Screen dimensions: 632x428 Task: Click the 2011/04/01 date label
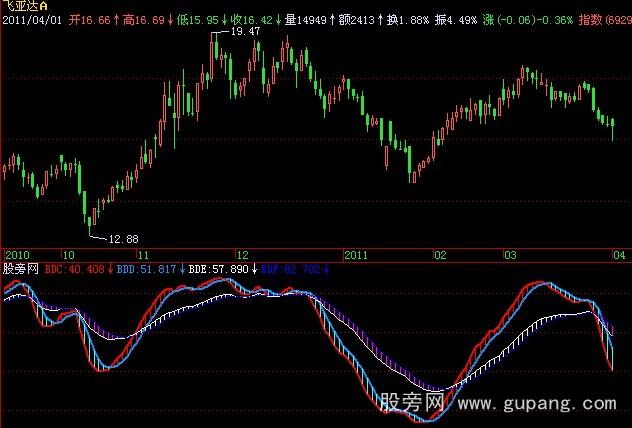click(x=31, y=19)
